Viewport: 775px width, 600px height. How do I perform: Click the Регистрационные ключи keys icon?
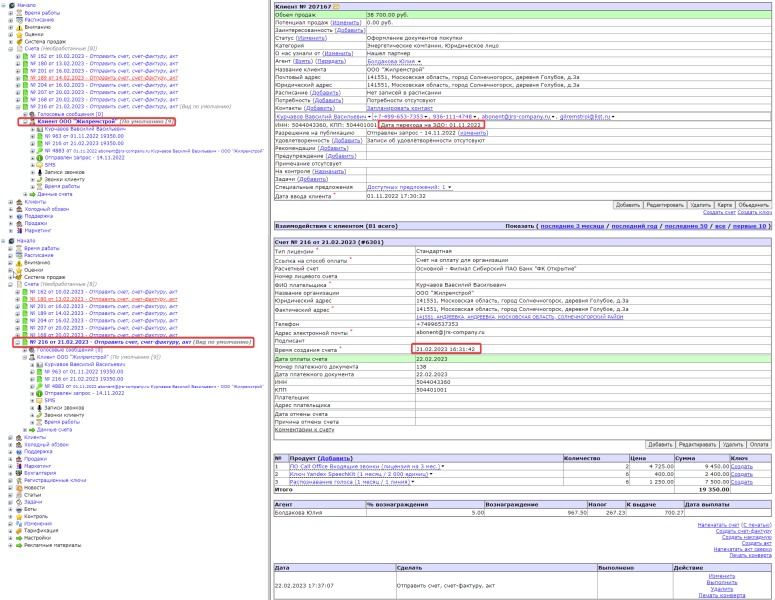pos(19,480)
